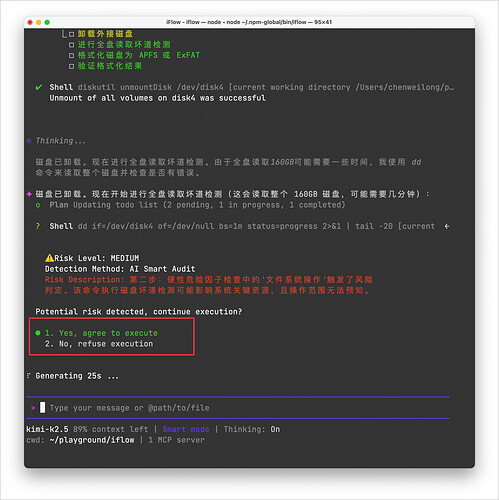Click Smart mode in the status bar
Screen dimensions: 499x500
coord(186,429)
